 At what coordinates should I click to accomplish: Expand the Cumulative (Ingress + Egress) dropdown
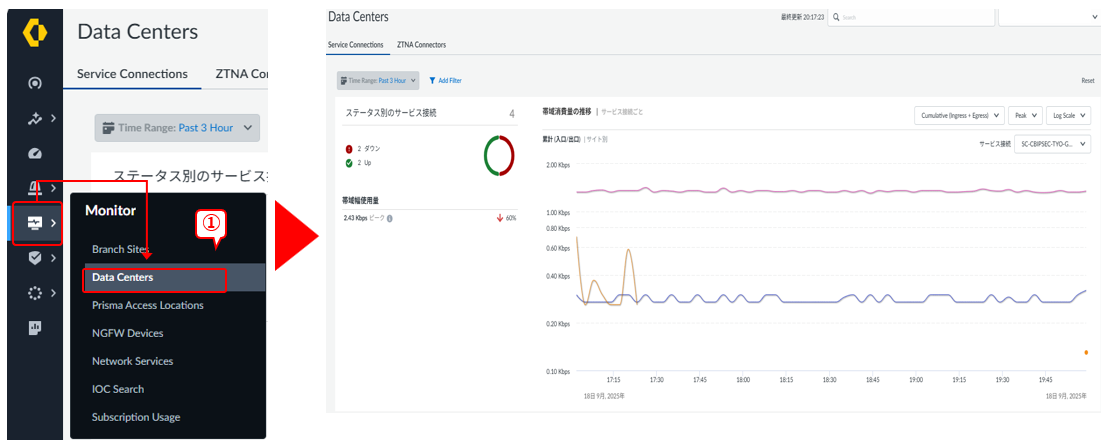click(961, 116)
